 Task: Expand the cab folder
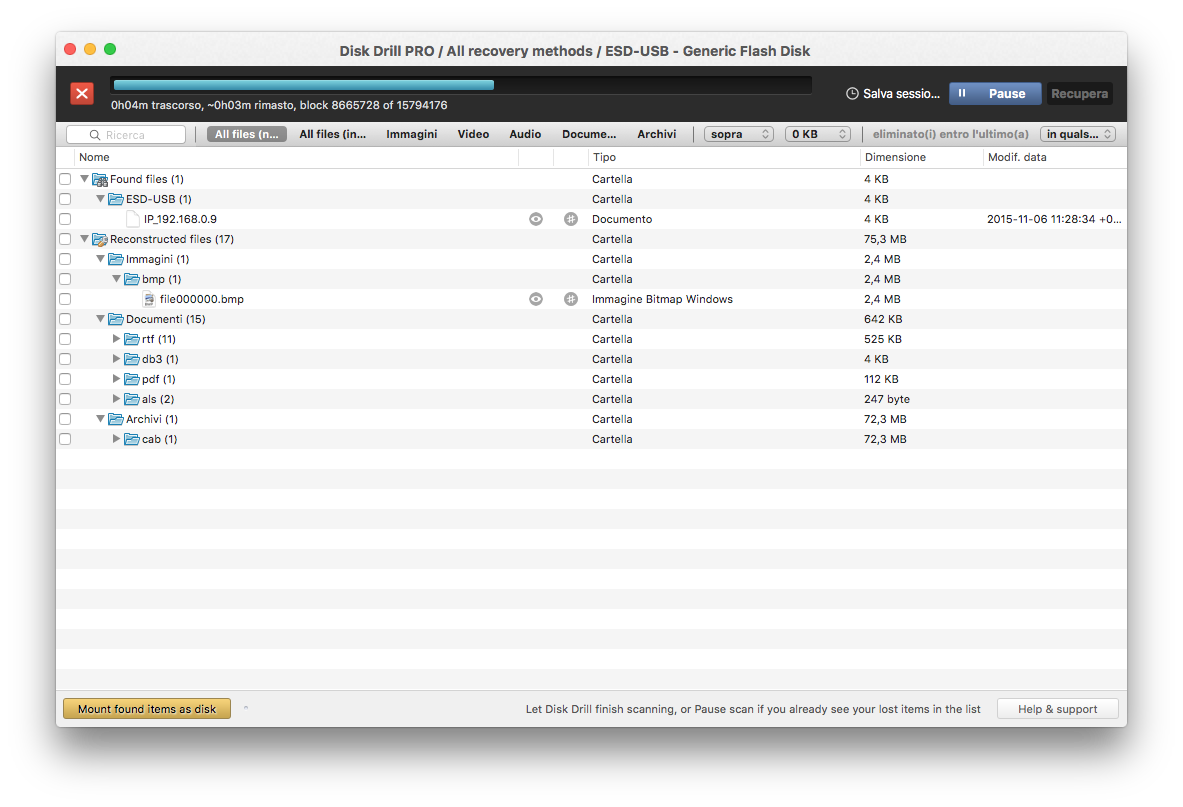(x=116, y=439)
